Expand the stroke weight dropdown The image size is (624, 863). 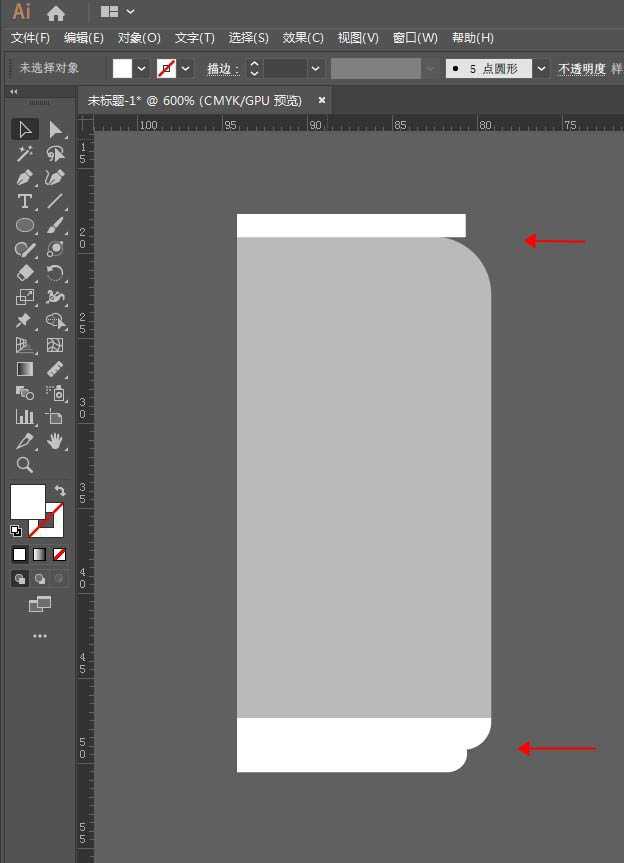pos(316,69)
